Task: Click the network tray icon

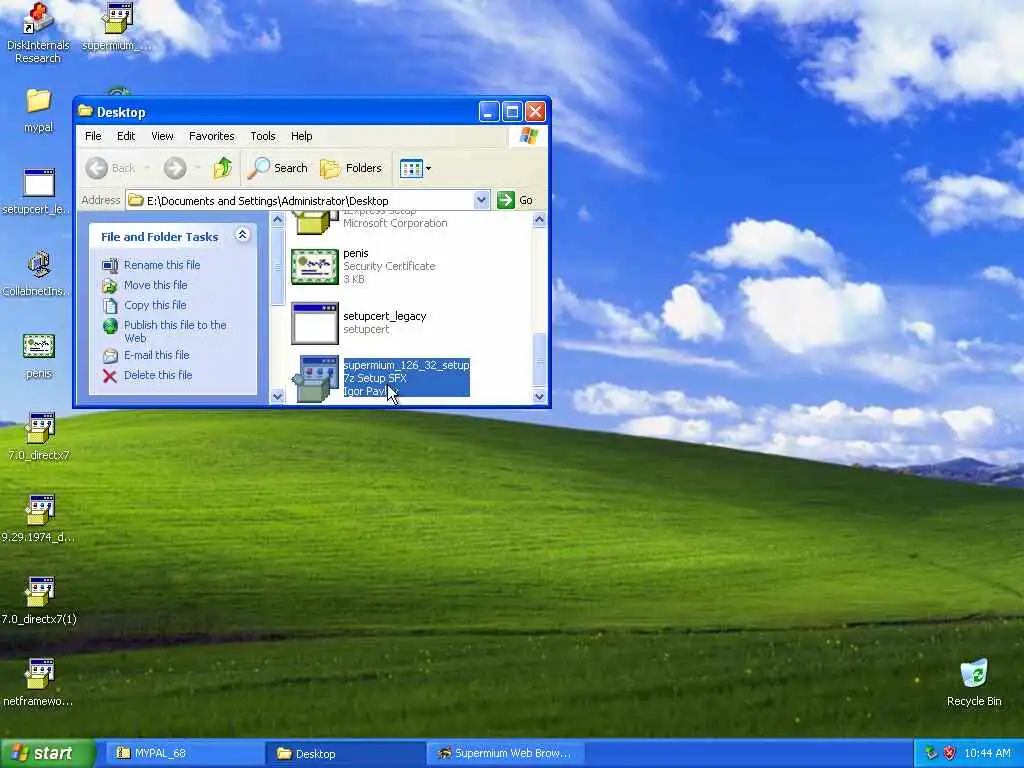Action: pos(931,753)
